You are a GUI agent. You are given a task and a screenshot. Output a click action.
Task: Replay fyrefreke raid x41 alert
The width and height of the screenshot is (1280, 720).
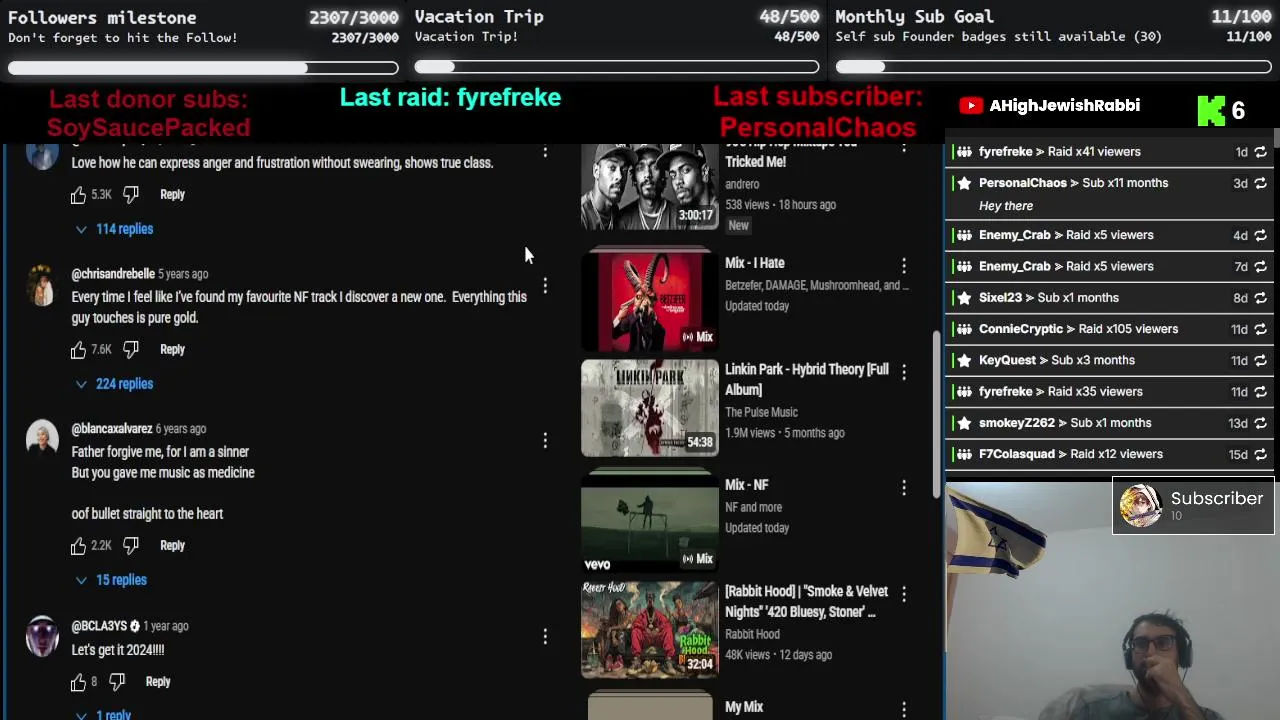point(1260,152)
